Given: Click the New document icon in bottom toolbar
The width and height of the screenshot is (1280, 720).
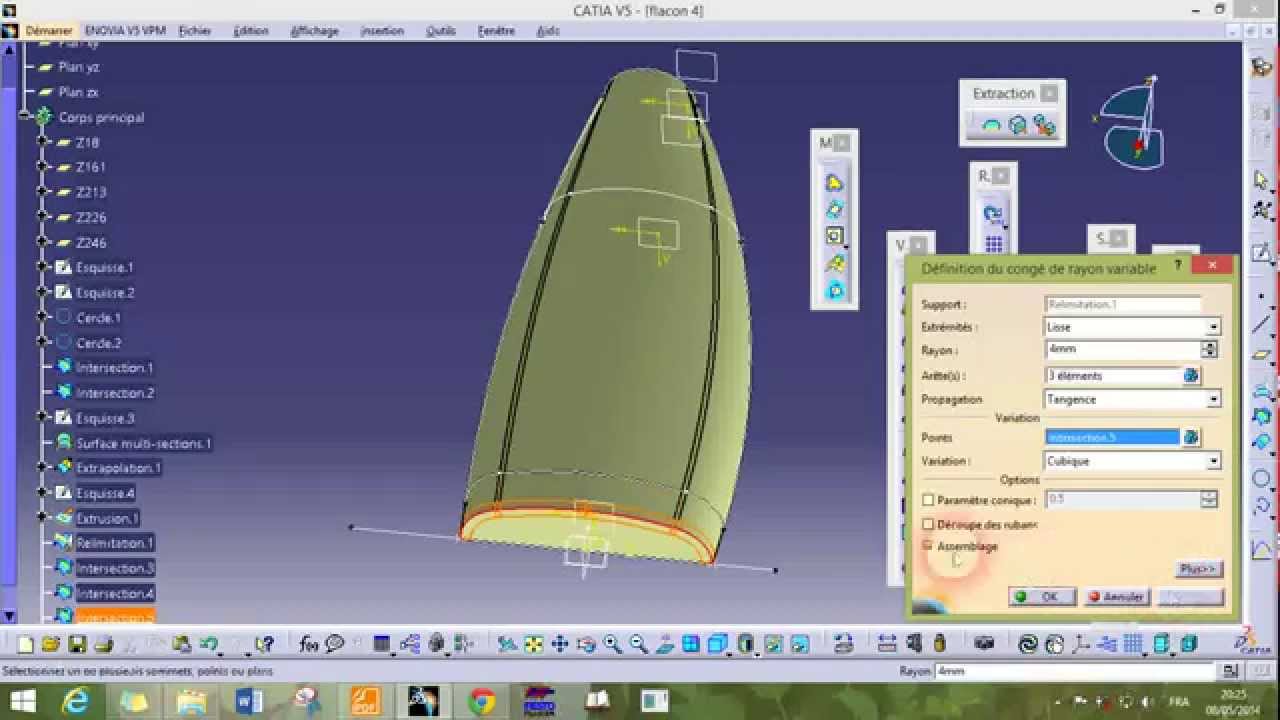Looking at the screenshot, I should [26, 645].
